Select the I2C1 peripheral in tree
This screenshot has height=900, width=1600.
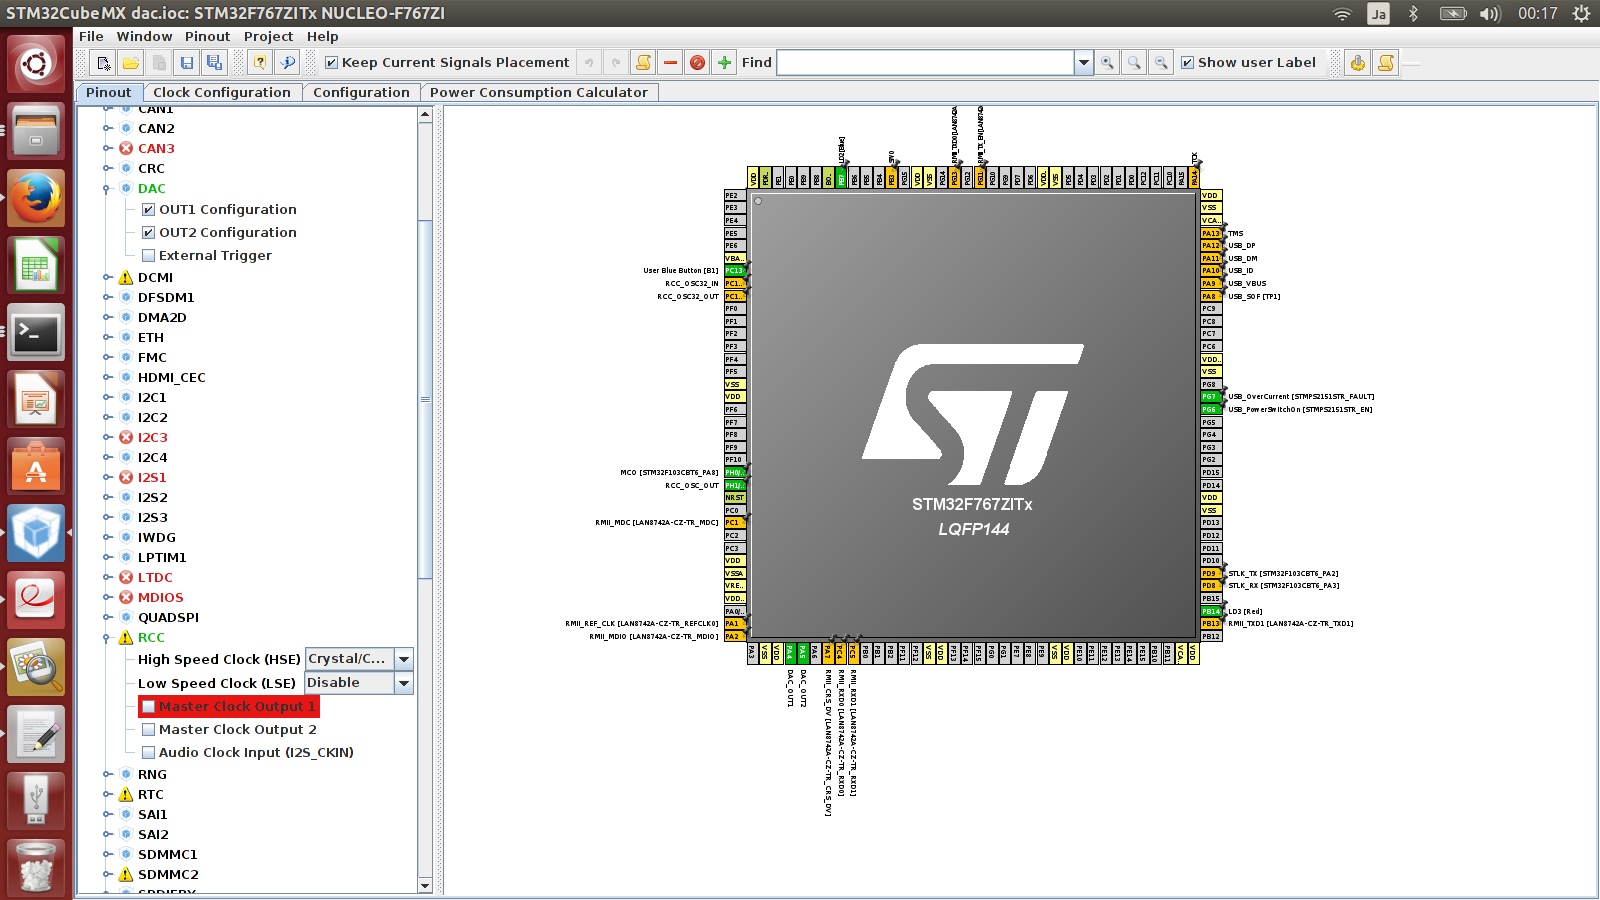(152, 398)
